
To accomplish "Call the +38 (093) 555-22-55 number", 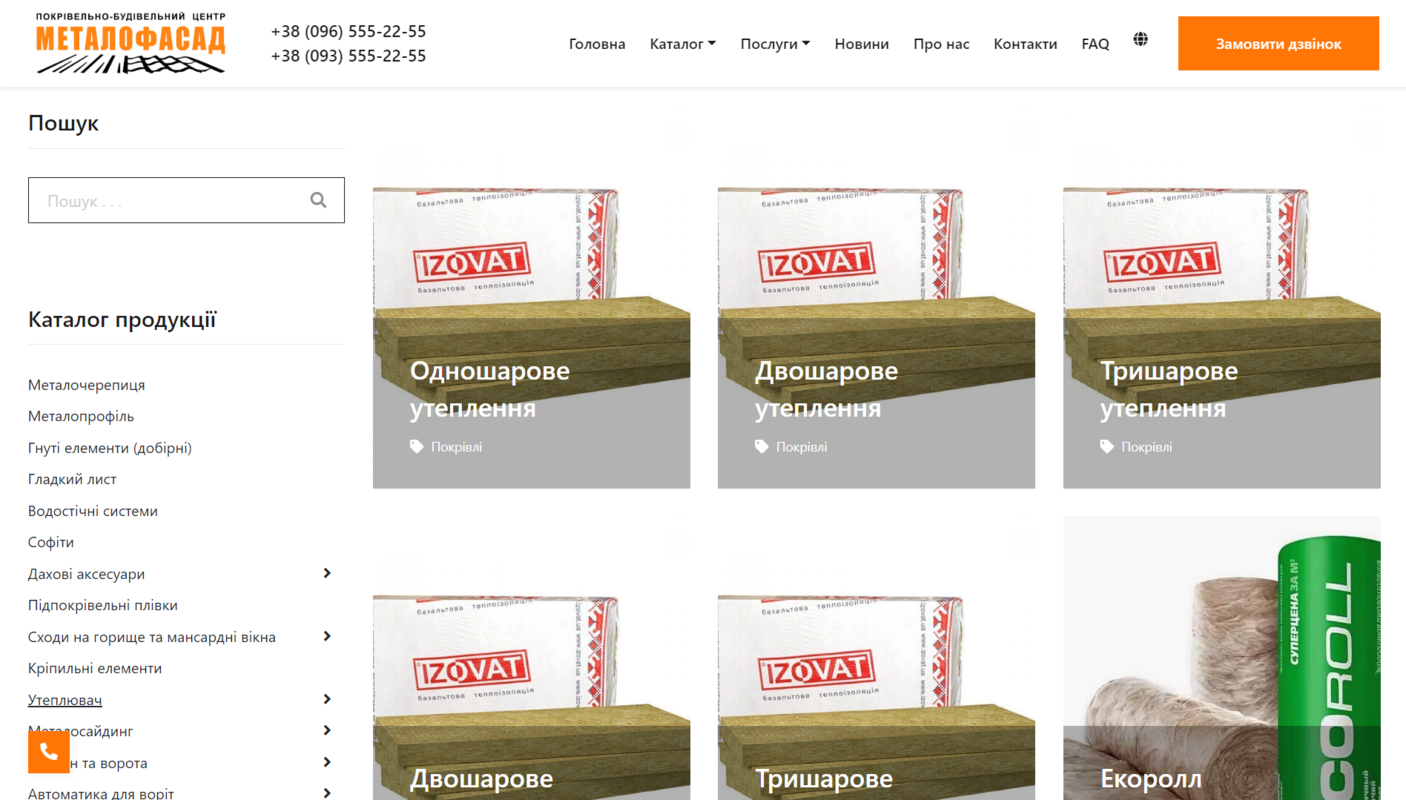I will click(x=348, y=56).
